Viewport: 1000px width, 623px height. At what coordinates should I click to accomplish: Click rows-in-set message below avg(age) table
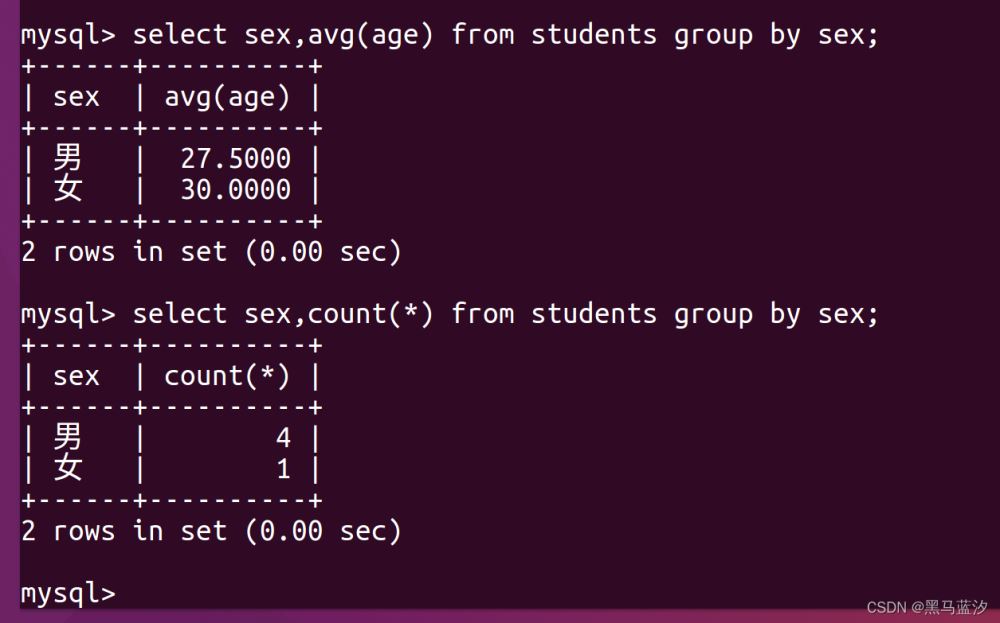[211, 252]
